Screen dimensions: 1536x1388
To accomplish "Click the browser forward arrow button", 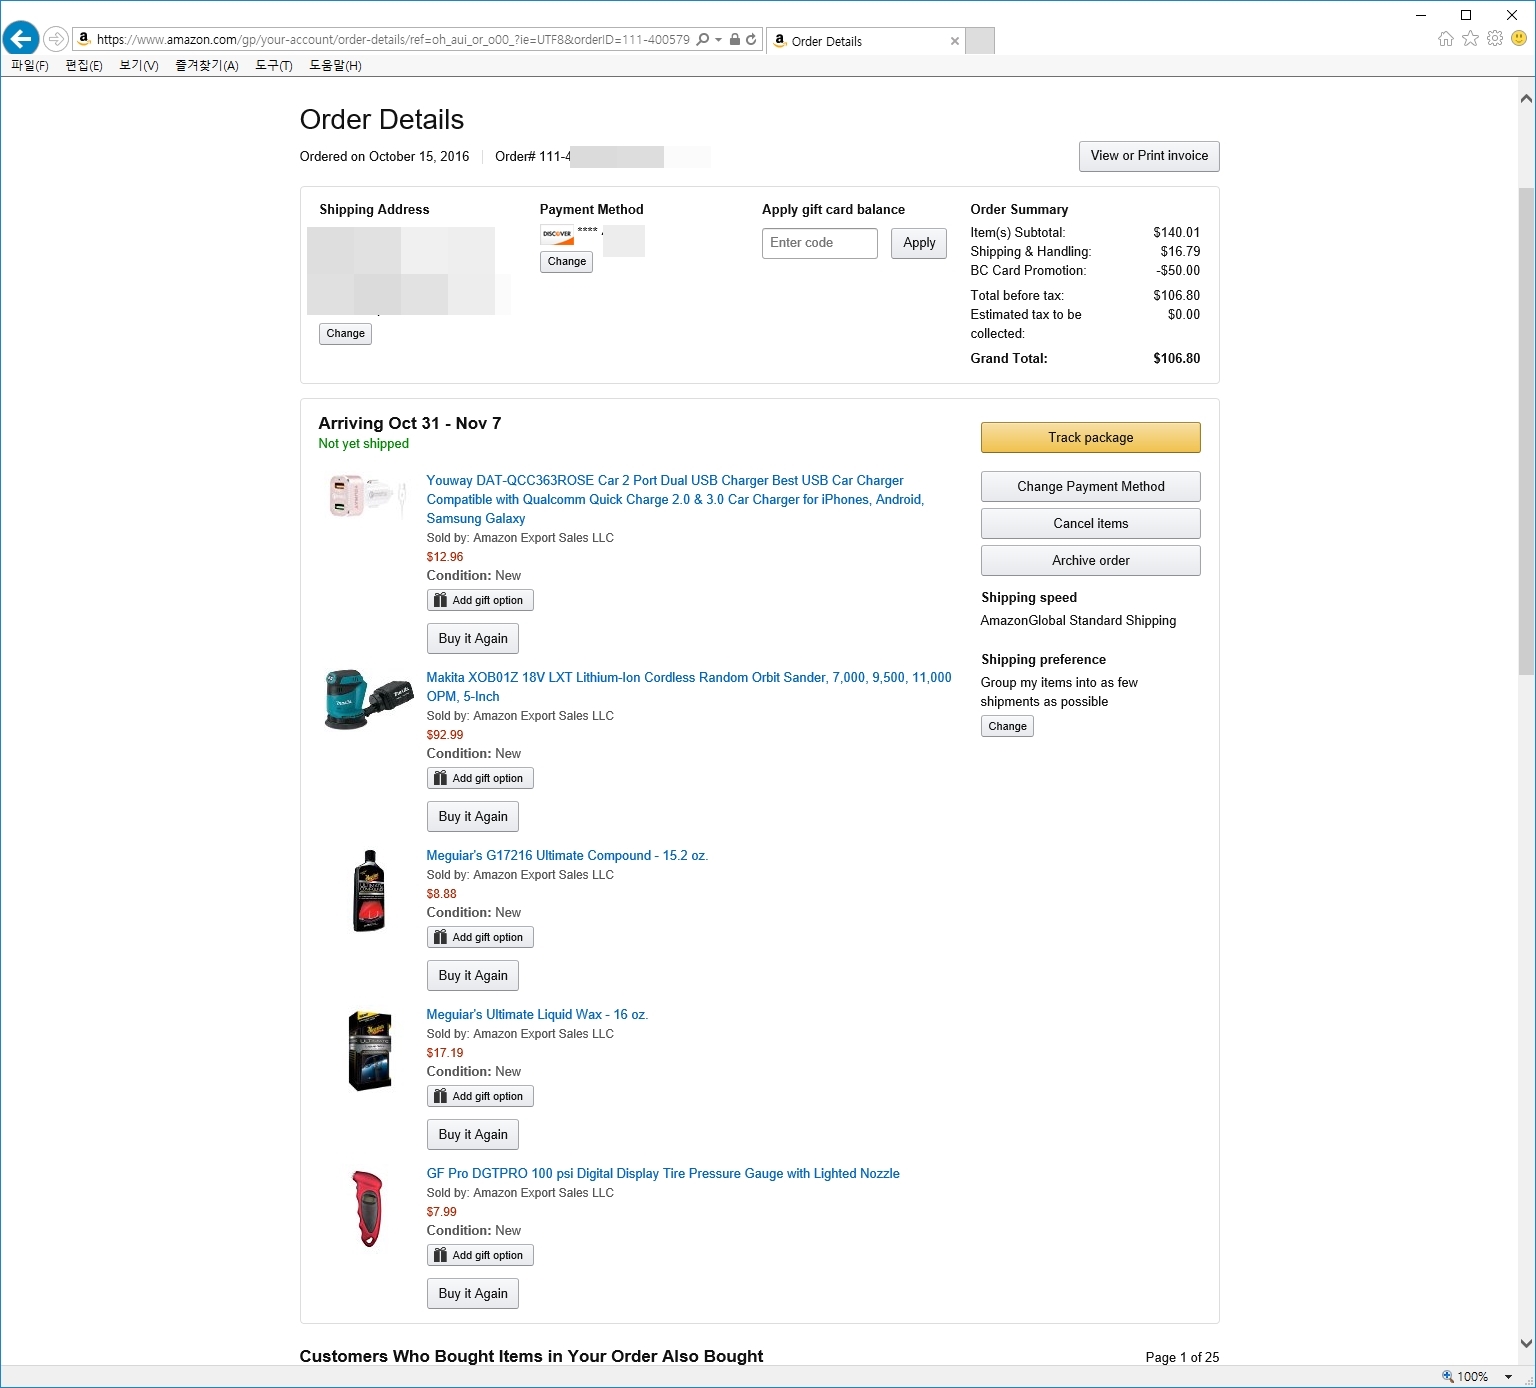I will pyautogui.click(x=56, y=39).
